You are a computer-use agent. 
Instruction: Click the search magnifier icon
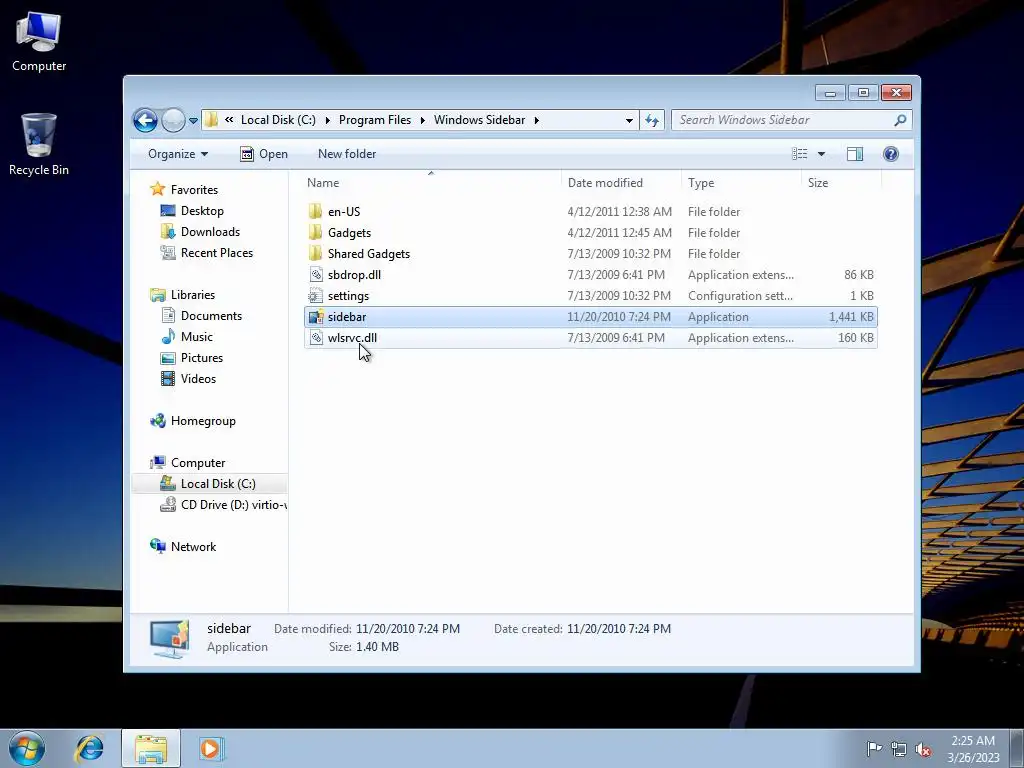pos(900,120)
